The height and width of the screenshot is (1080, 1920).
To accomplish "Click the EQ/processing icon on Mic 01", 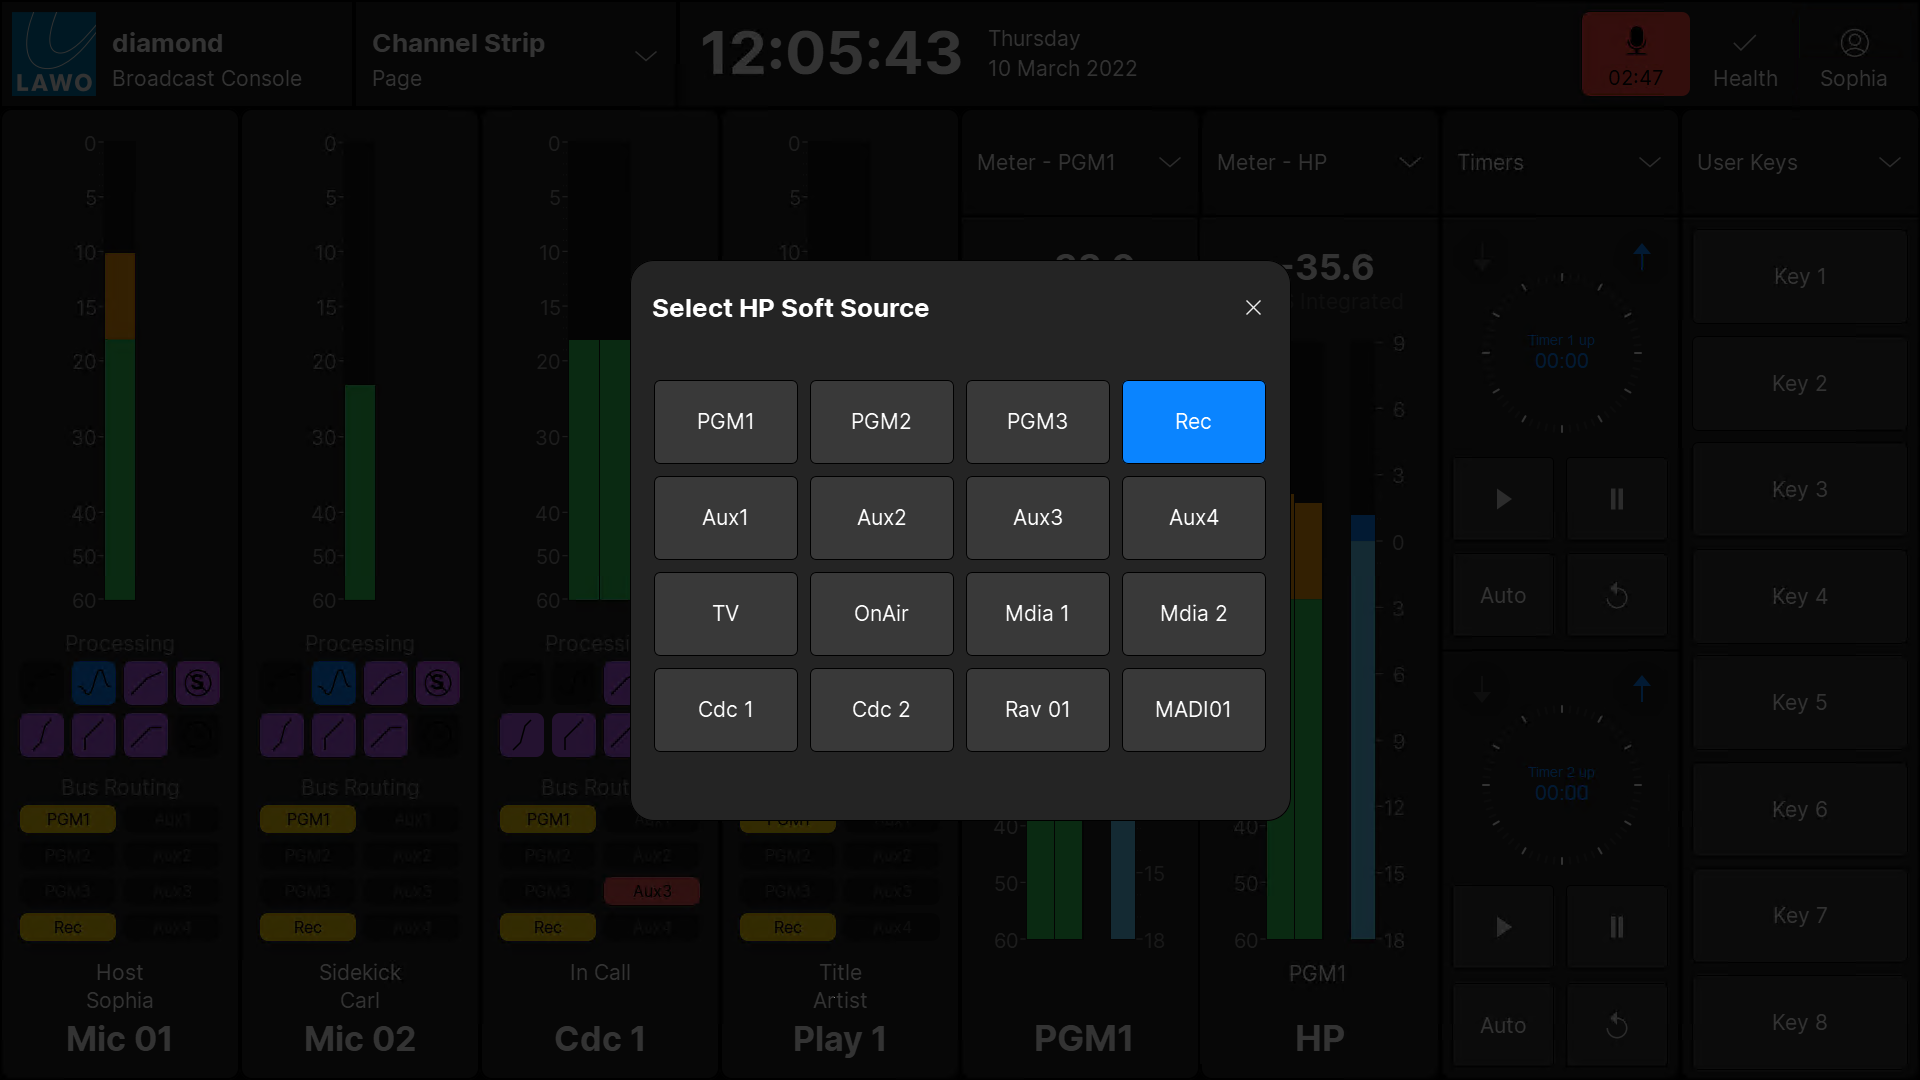I will click(94, 682).
